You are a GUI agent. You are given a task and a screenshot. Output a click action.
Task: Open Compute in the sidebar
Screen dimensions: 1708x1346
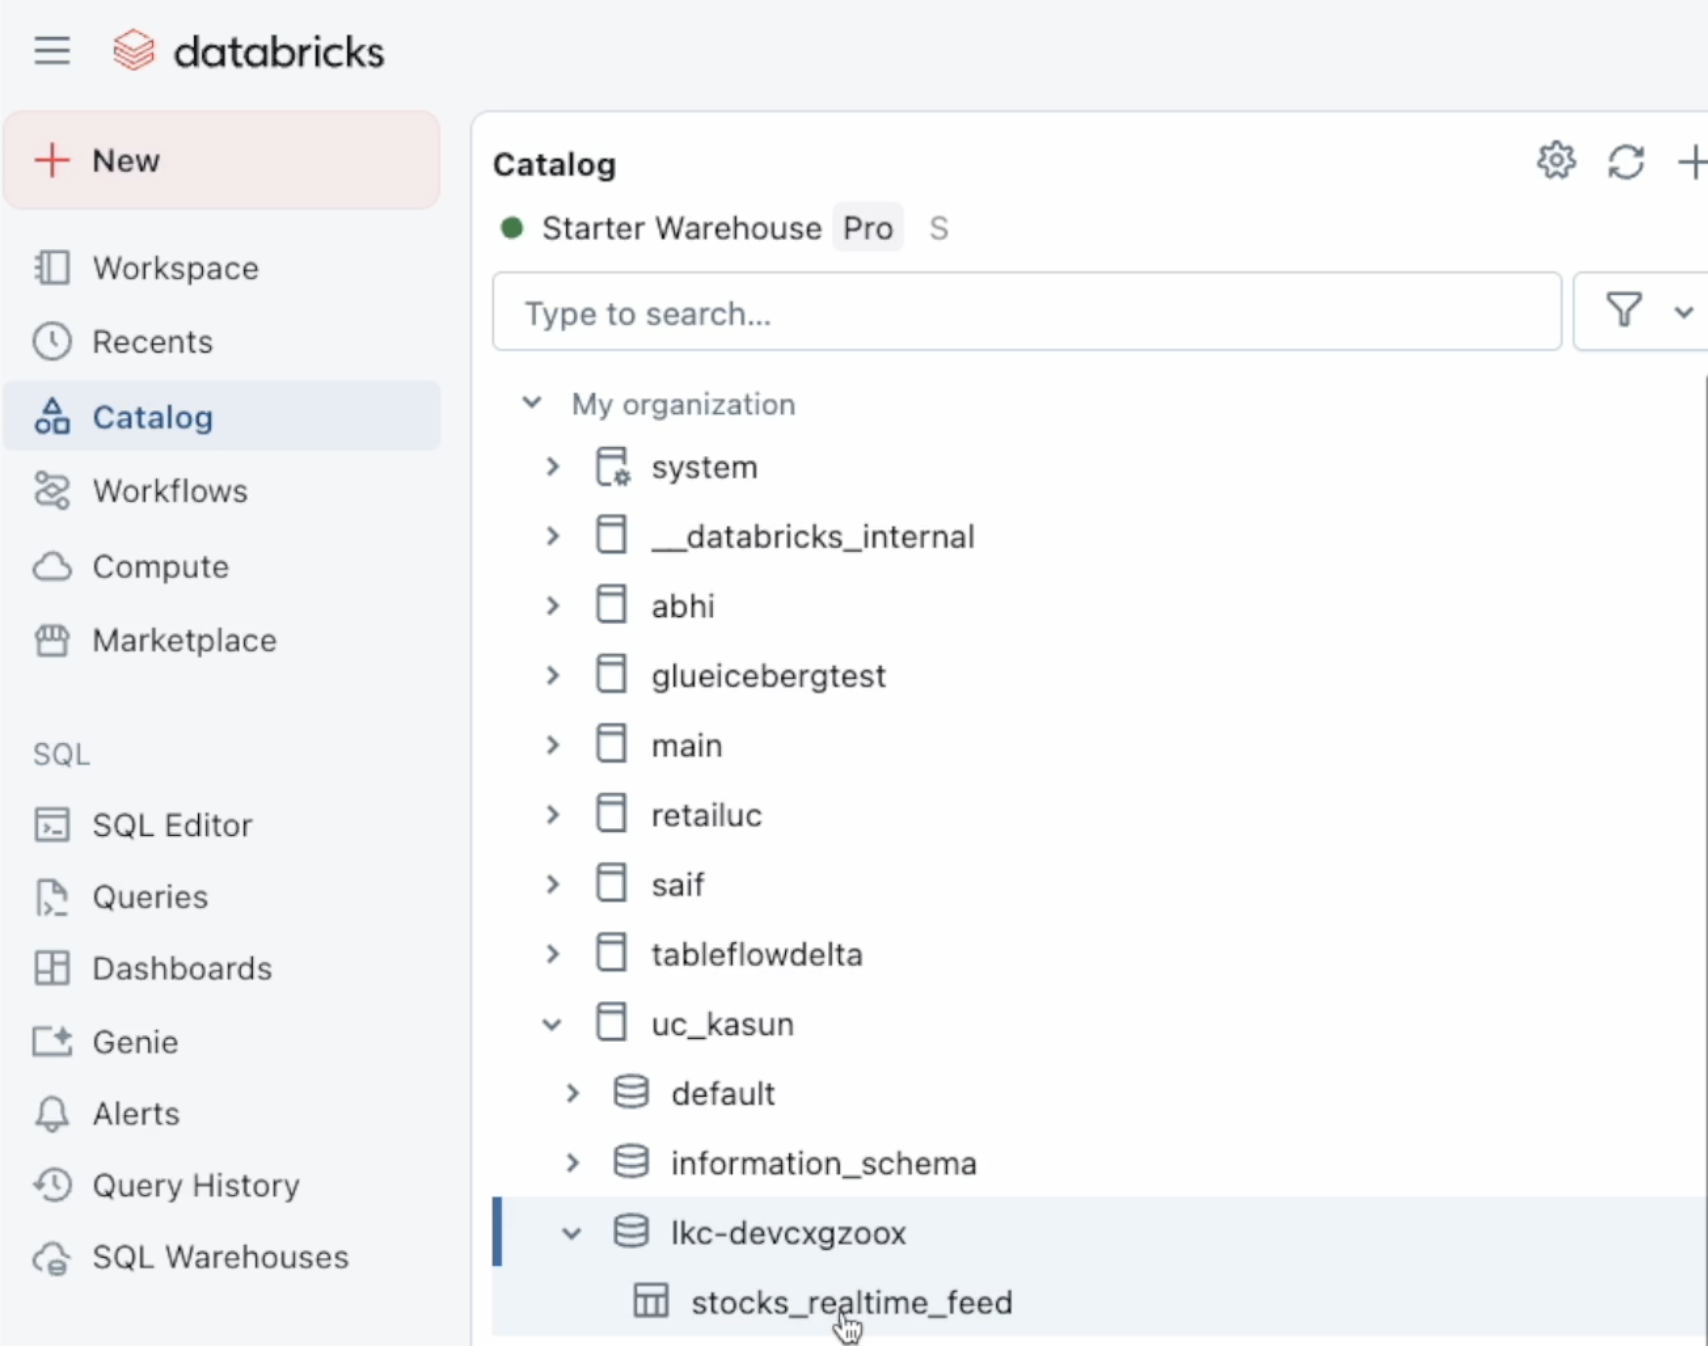222,567
